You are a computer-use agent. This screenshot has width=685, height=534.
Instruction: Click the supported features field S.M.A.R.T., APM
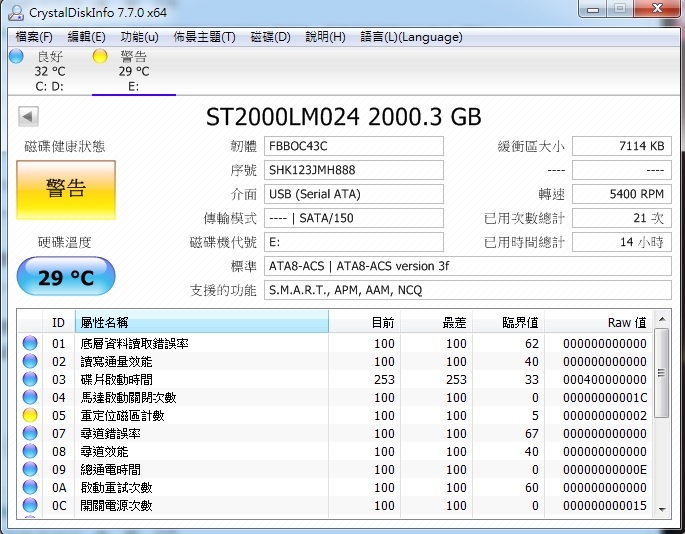(467, 290)
